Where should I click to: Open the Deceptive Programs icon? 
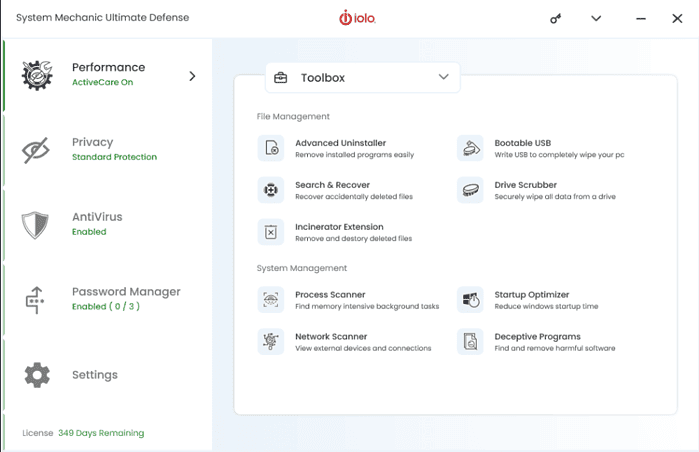pyautogui.click(x=470, y=342)
